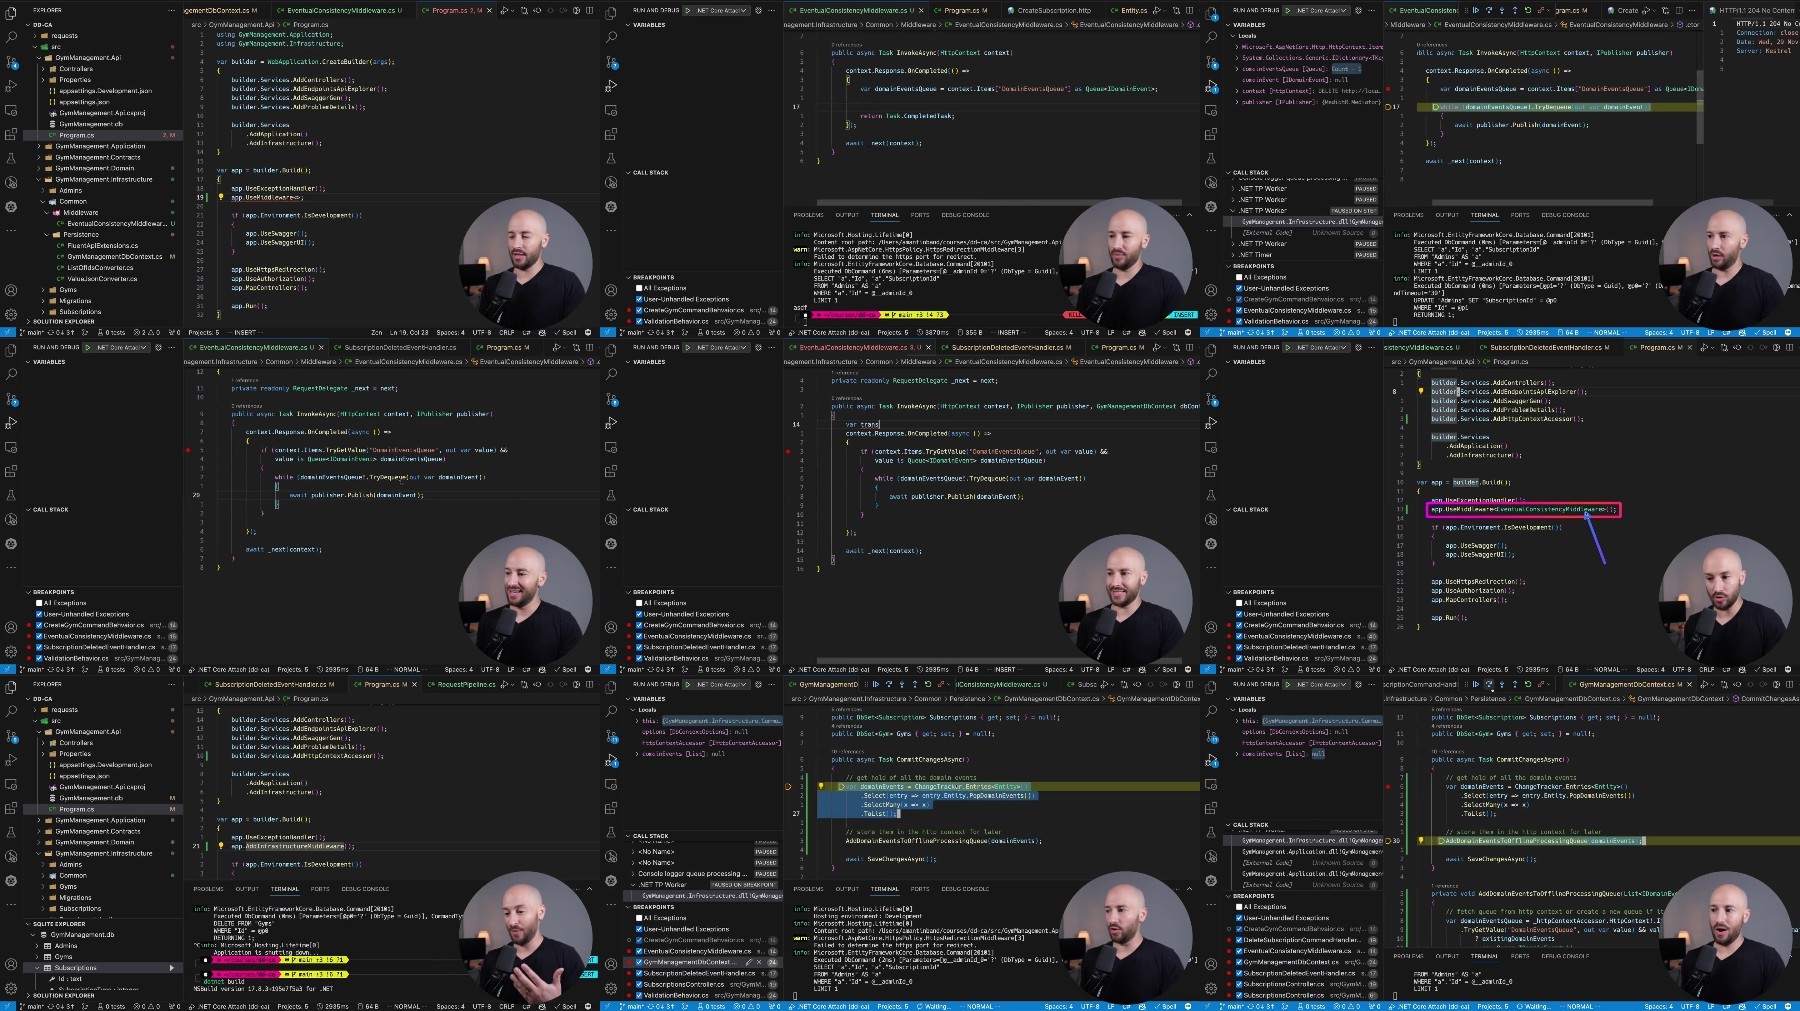This screenshot has width=1800, height=1011.
Task: Select .NET Timer row in top-right frame's call stack
Action: (1305, 255)
